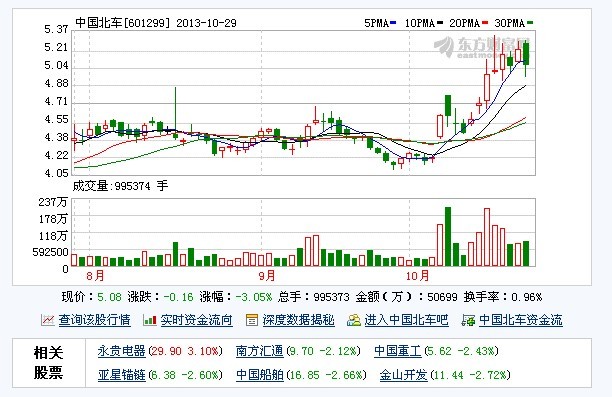The height and width of the screenshot is (397, 612).
Task: Select related stock 永贵电器
Action: 121,351
